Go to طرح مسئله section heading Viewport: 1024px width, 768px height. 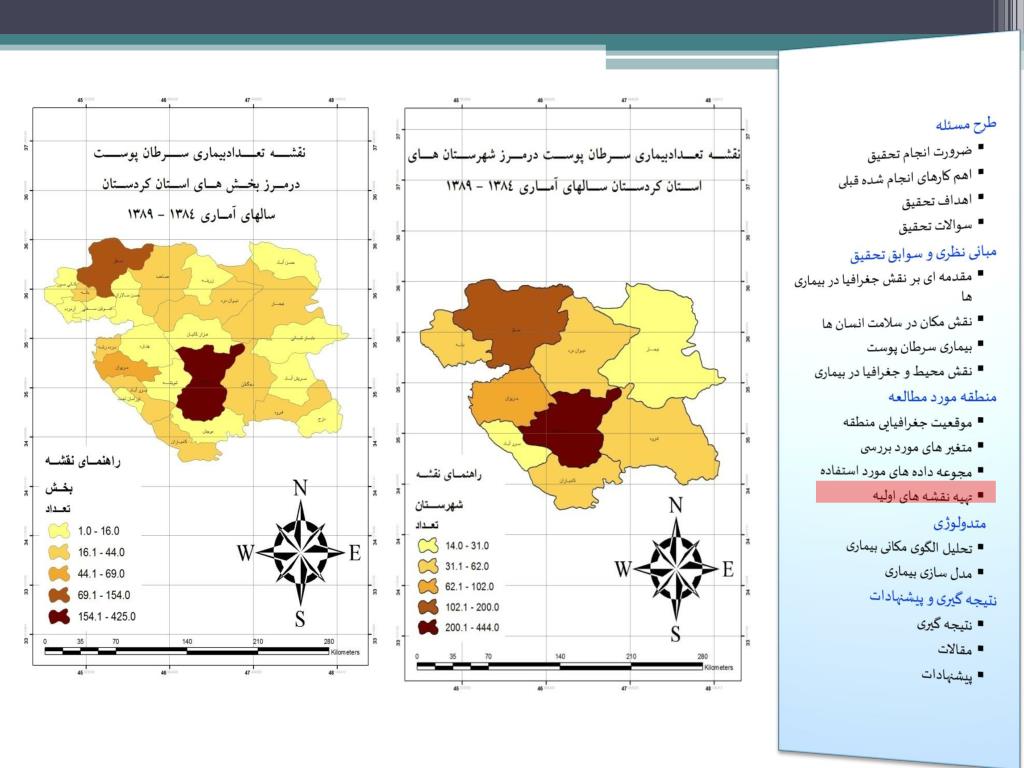coord(966,126)
